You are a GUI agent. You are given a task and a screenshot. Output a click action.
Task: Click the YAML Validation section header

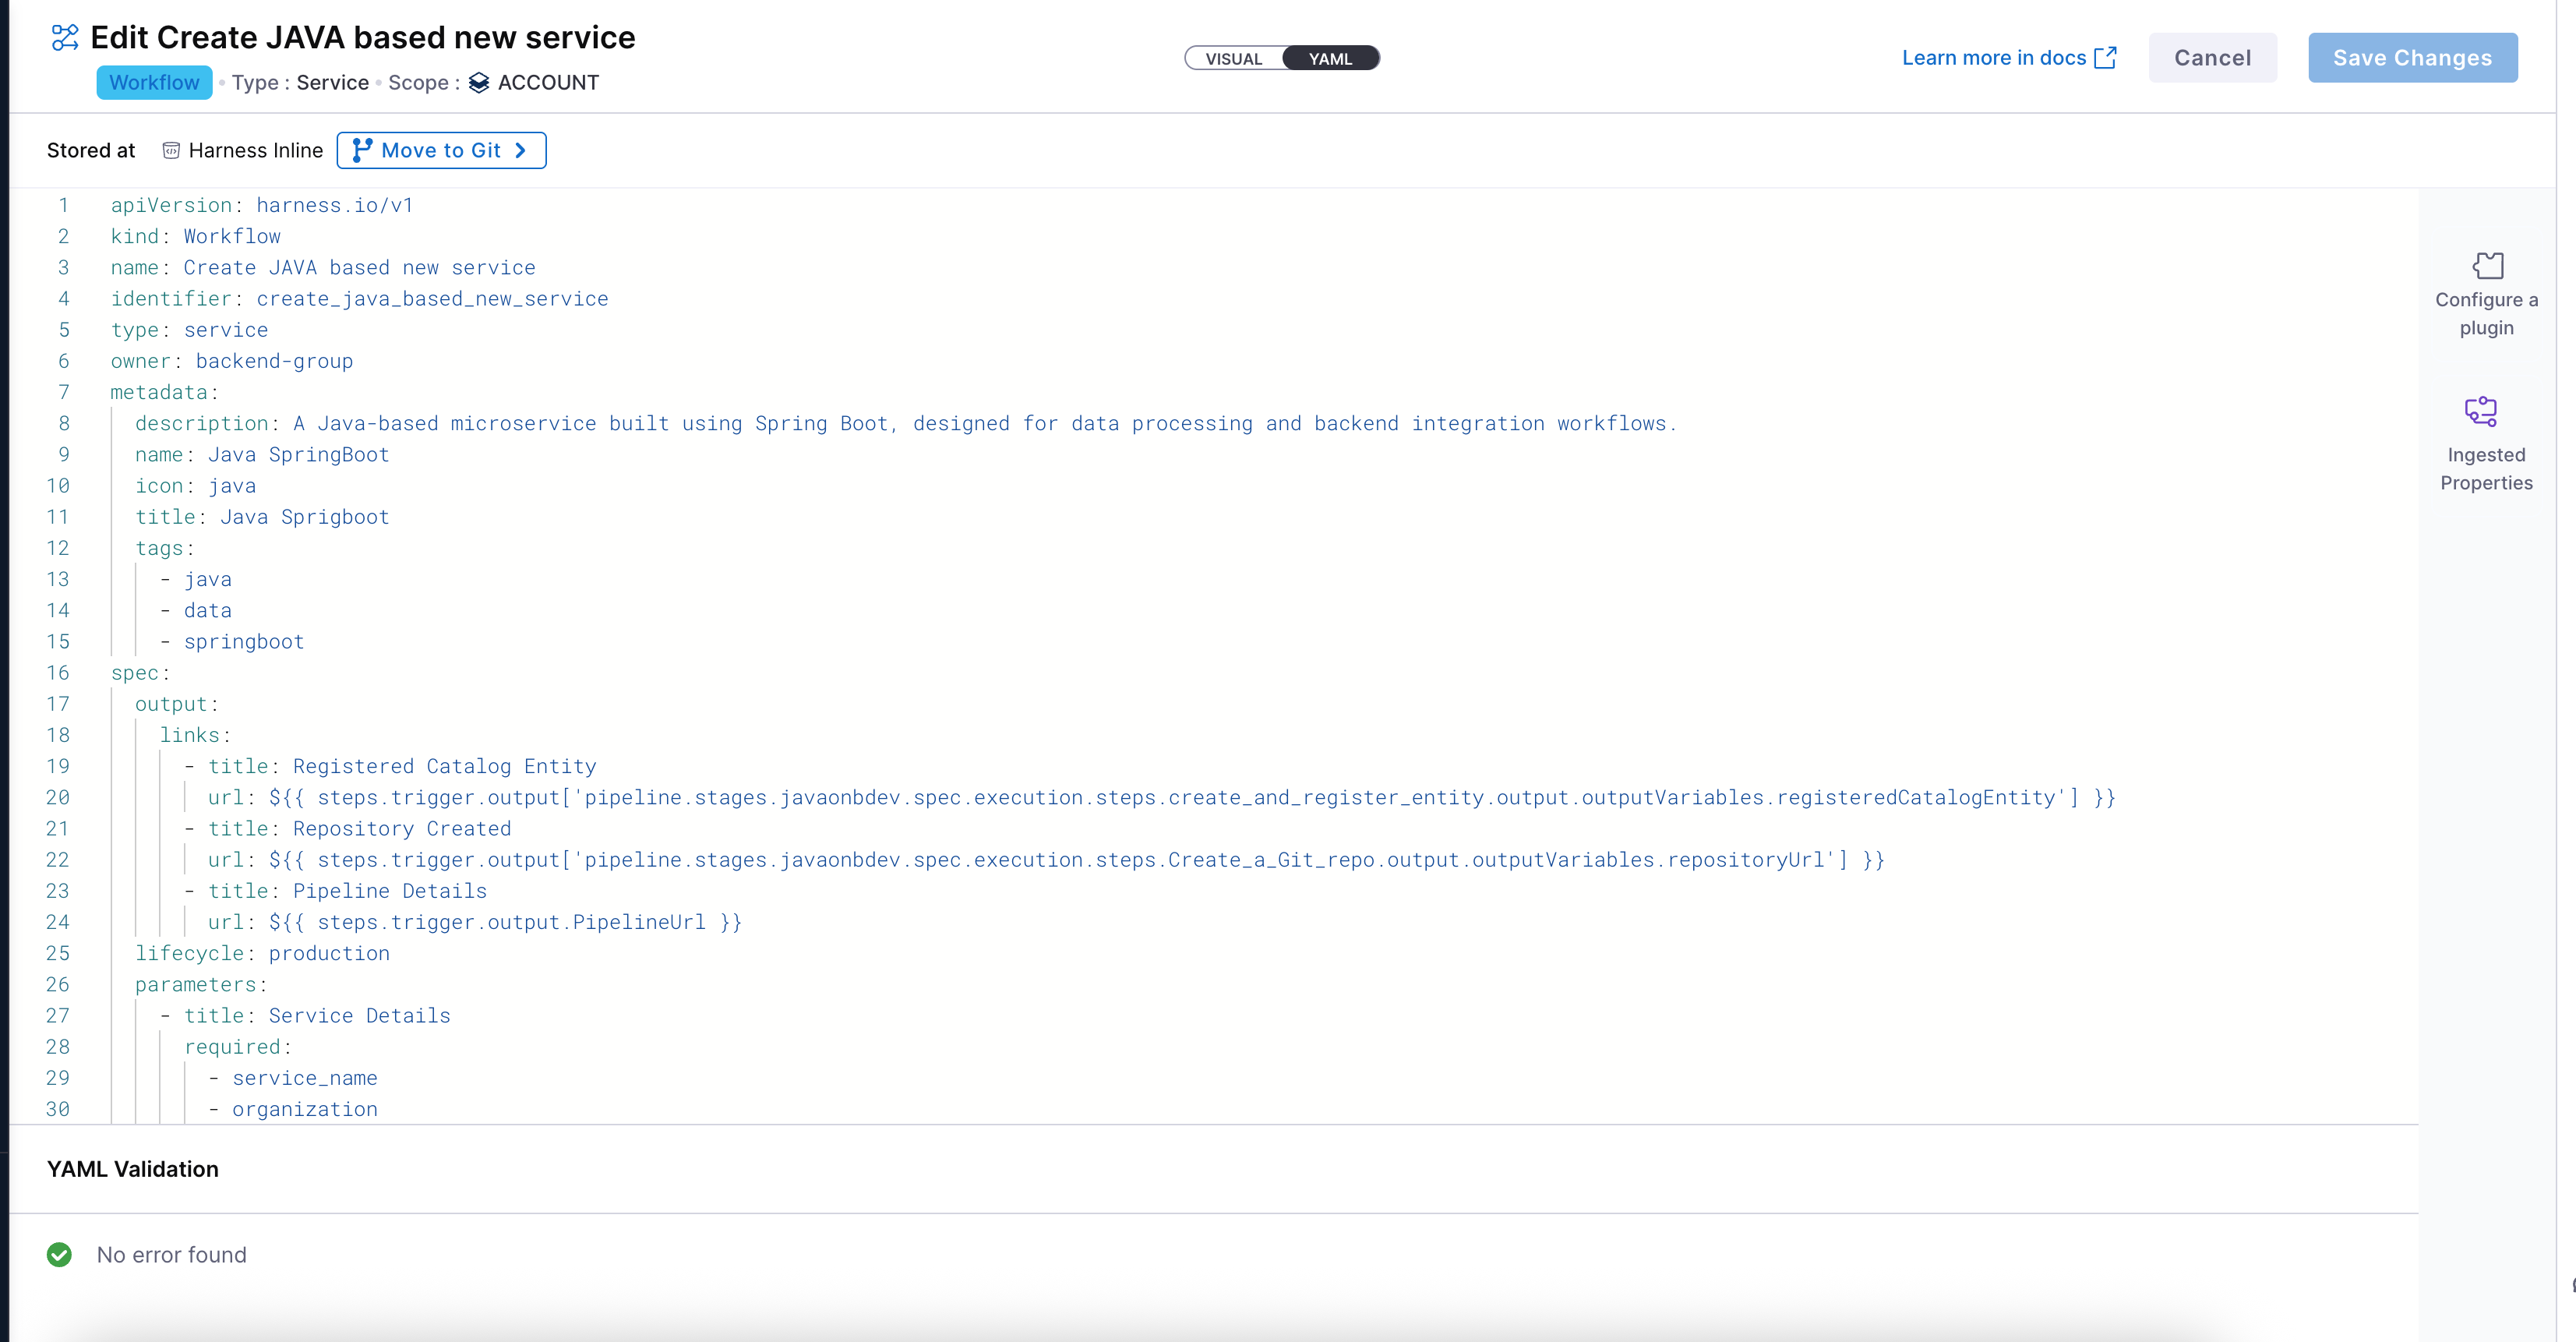132,1168
